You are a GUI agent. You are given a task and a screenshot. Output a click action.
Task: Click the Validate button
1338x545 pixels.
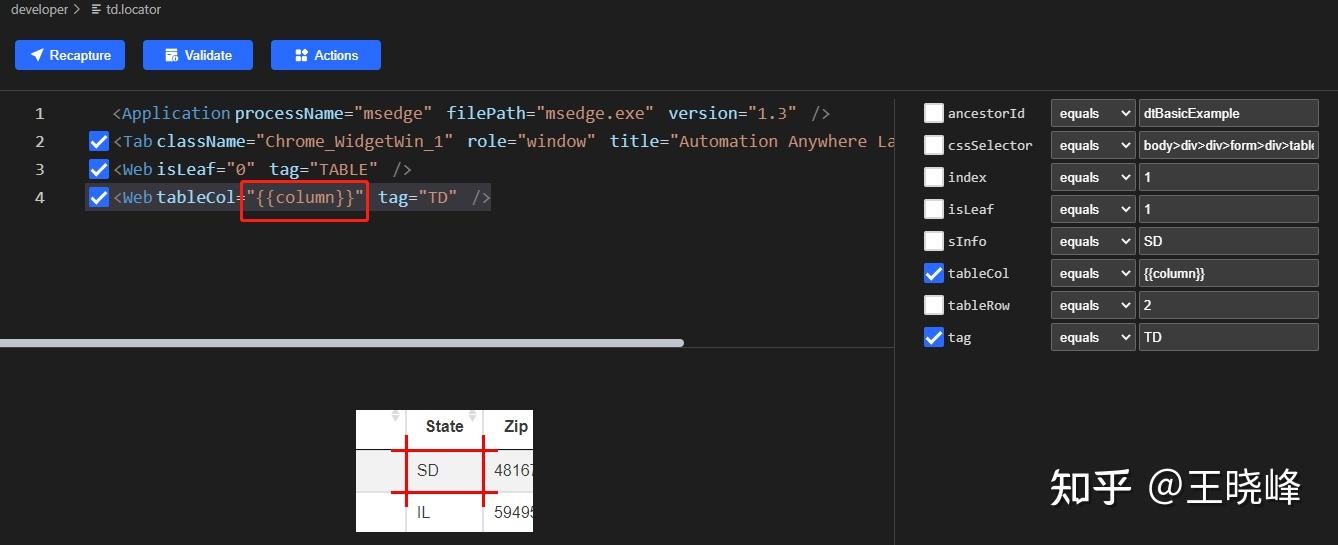tap(198, 55)
